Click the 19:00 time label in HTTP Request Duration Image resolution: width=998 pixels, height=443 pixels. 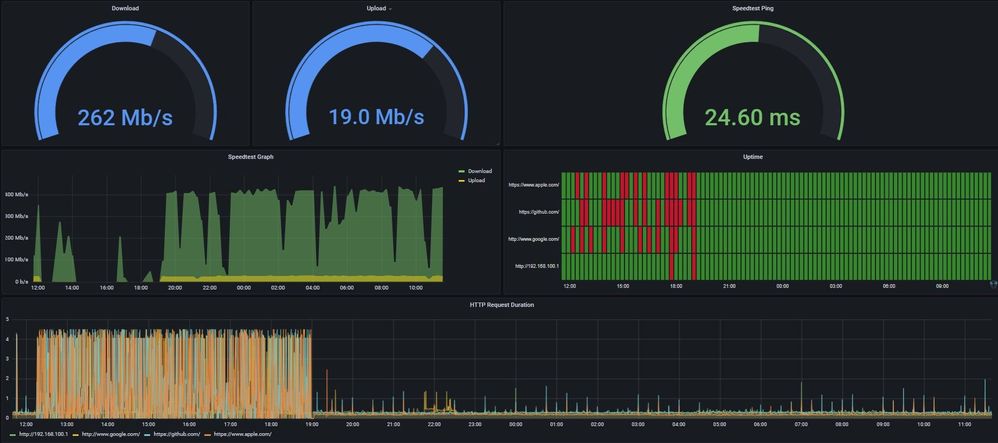(311, 424)
